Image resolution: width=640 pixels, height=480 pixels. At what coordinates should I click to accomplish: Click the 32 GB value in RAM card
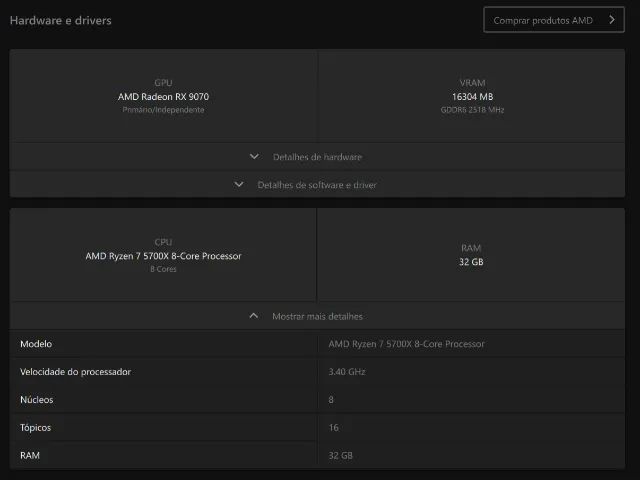click(471, 262)
